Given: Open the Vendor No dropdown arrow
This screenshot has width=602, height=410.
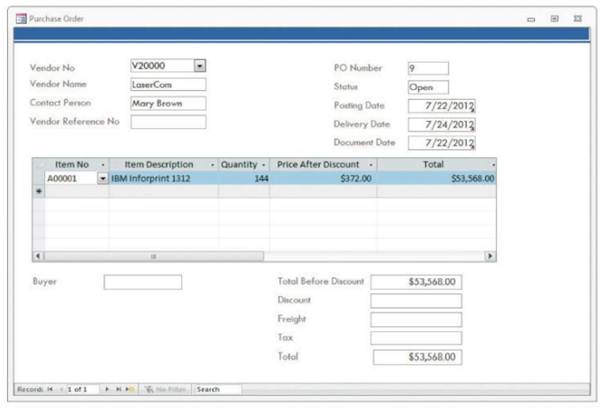Looking at the screenshot, I should click(200, 66).
